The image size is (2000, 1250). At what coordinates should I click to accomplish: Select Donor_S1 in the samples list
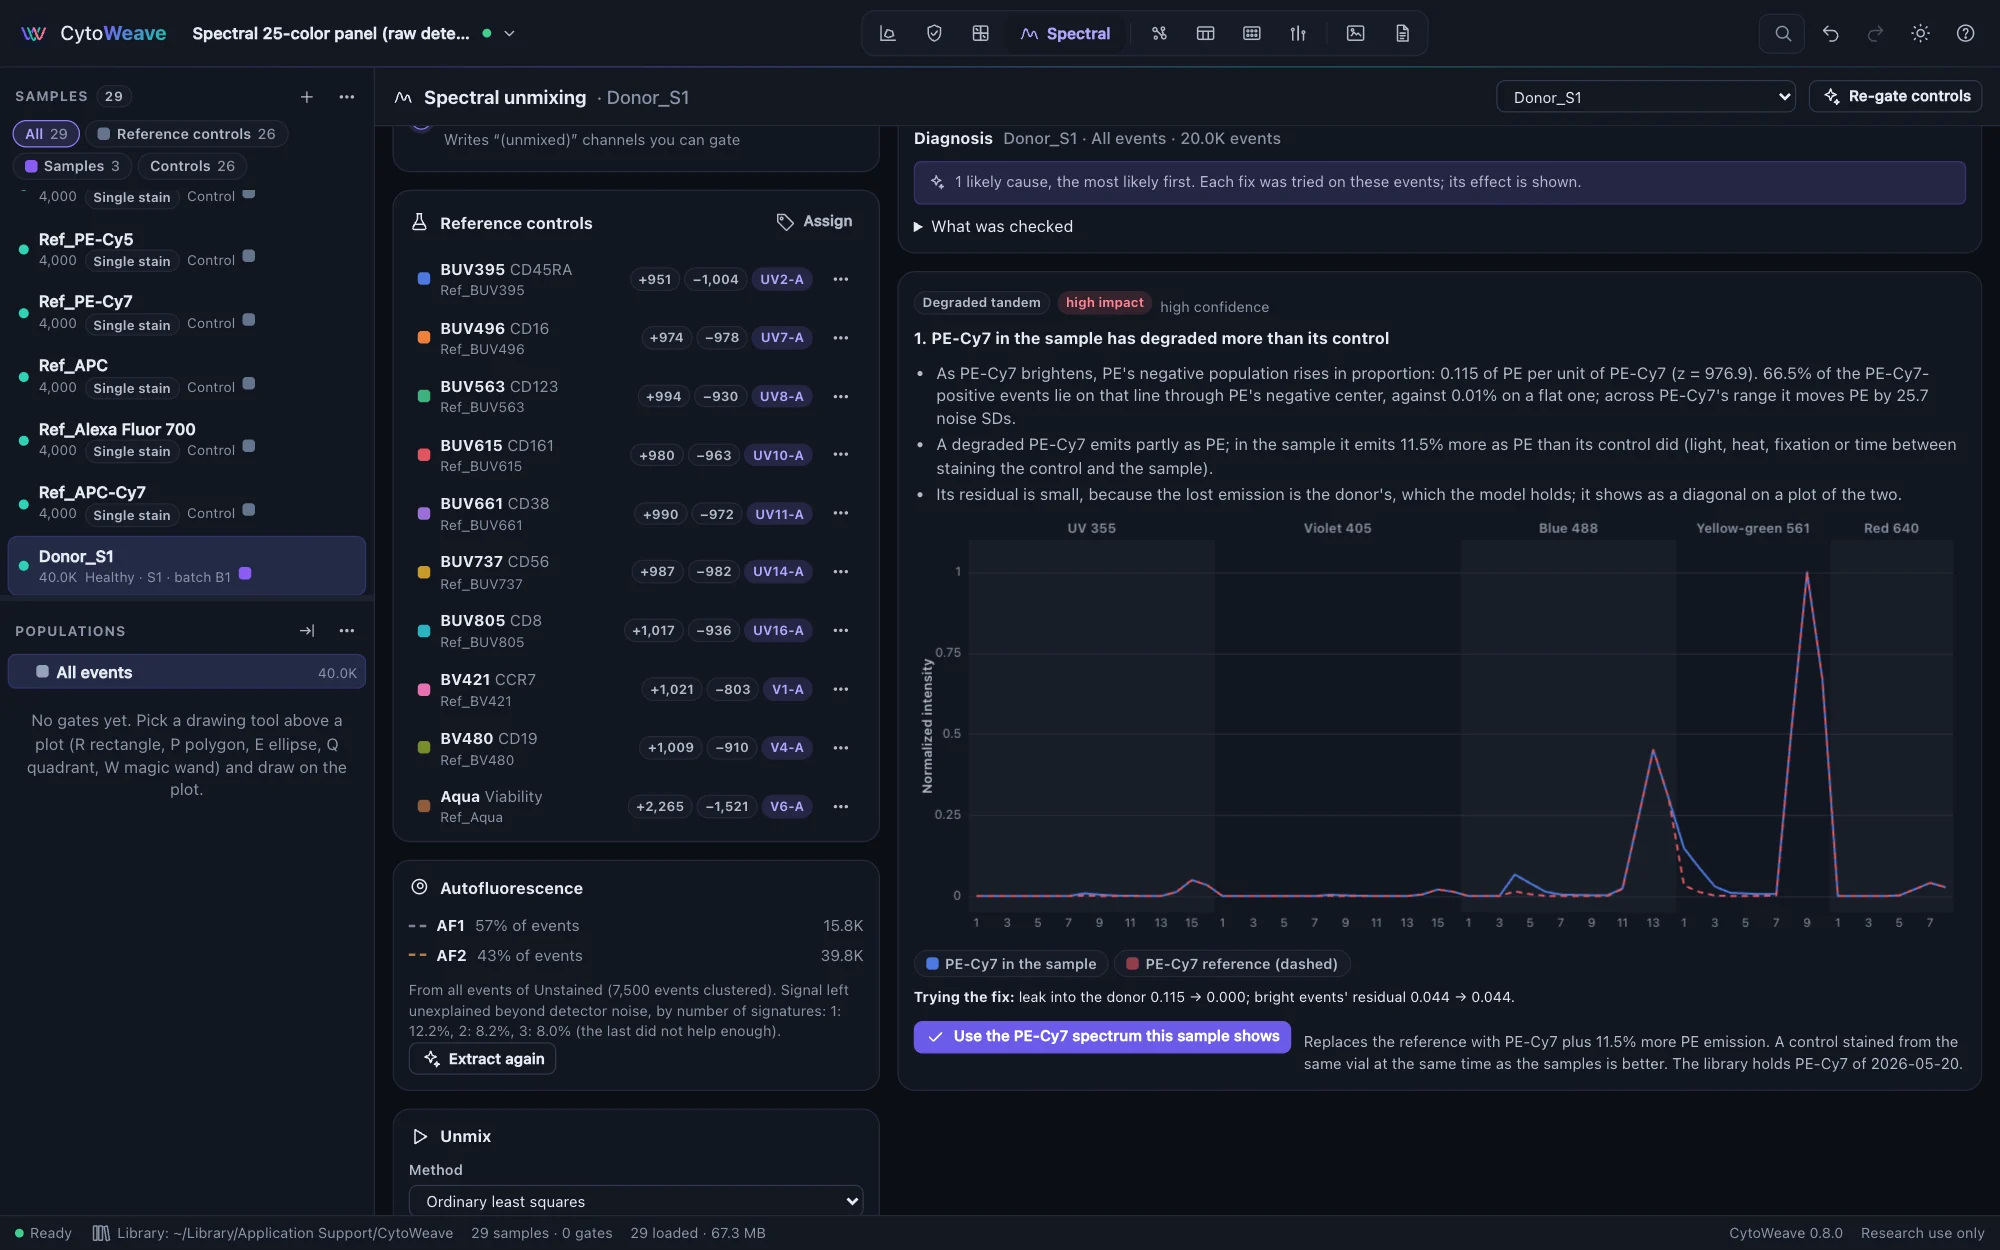pyautogui.click(x=186, y=566)
